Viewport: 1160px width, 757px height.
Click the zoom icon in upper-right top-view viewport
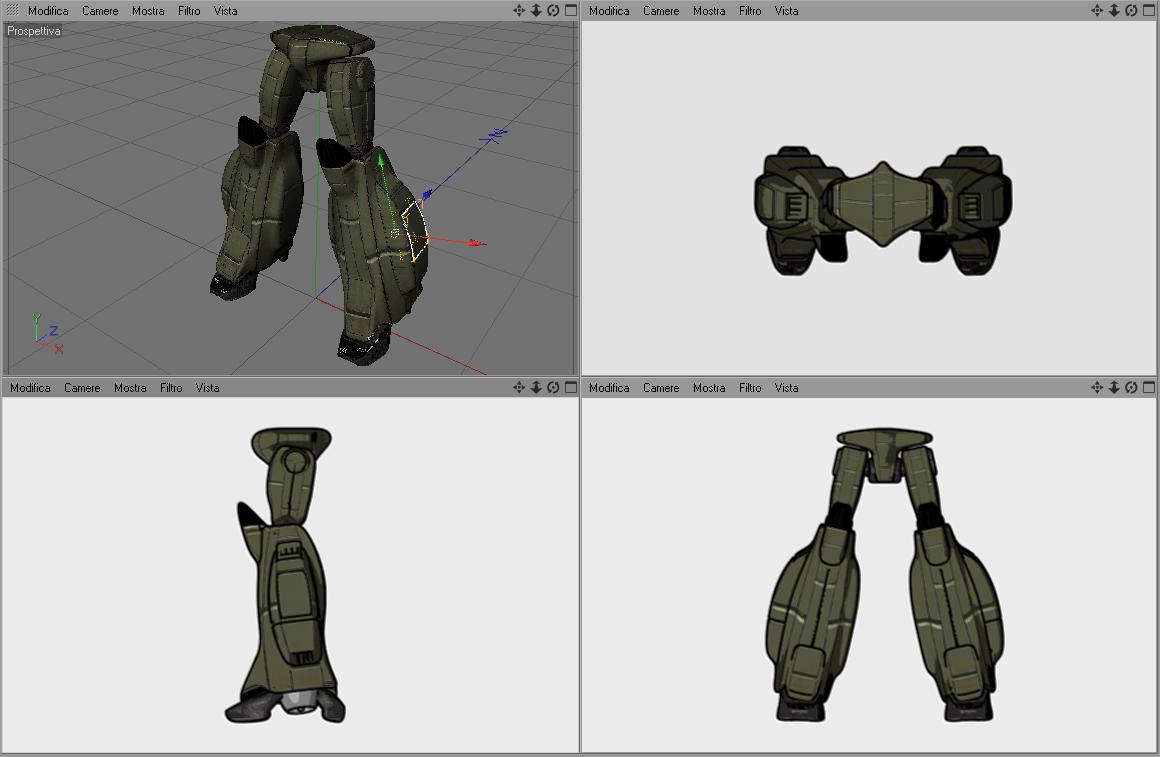1114,10
